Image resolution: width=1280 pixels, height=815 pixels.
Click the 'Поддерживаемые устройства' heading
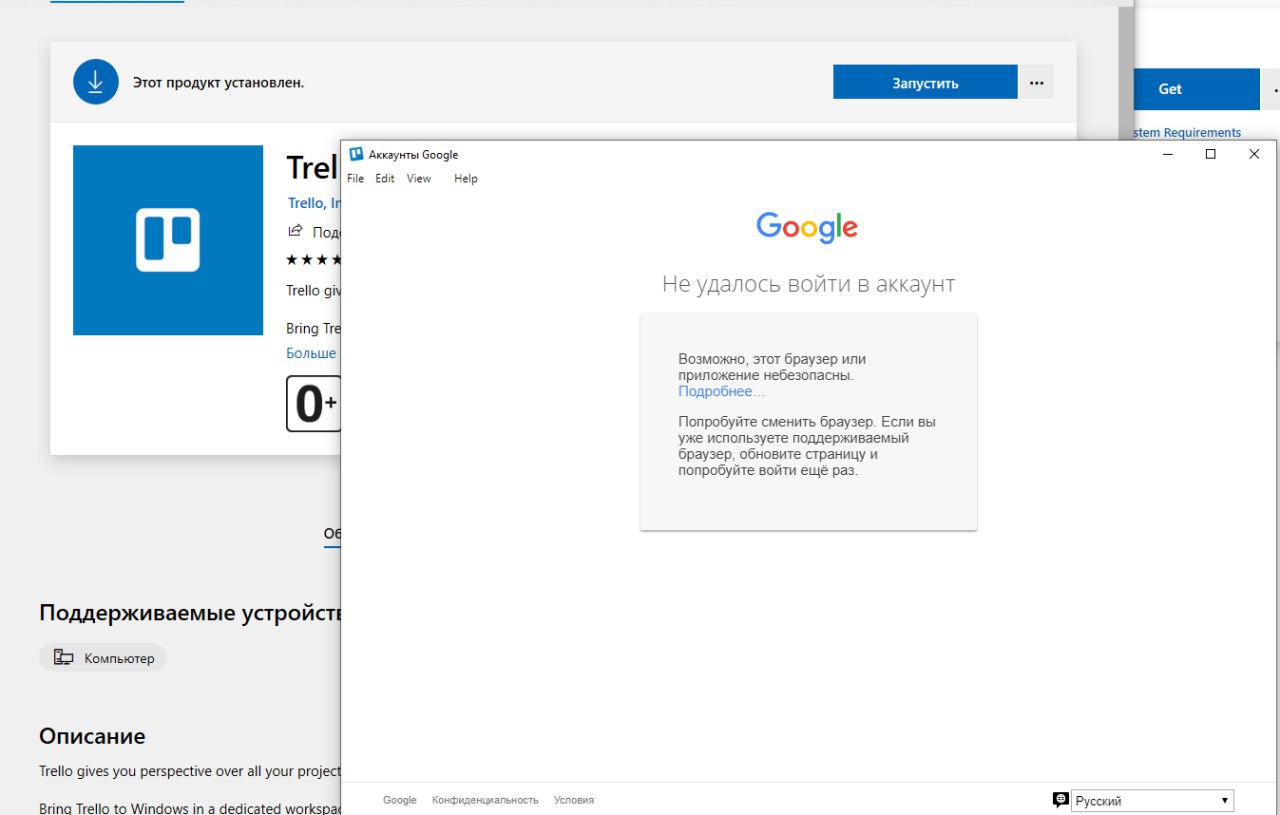190,613
